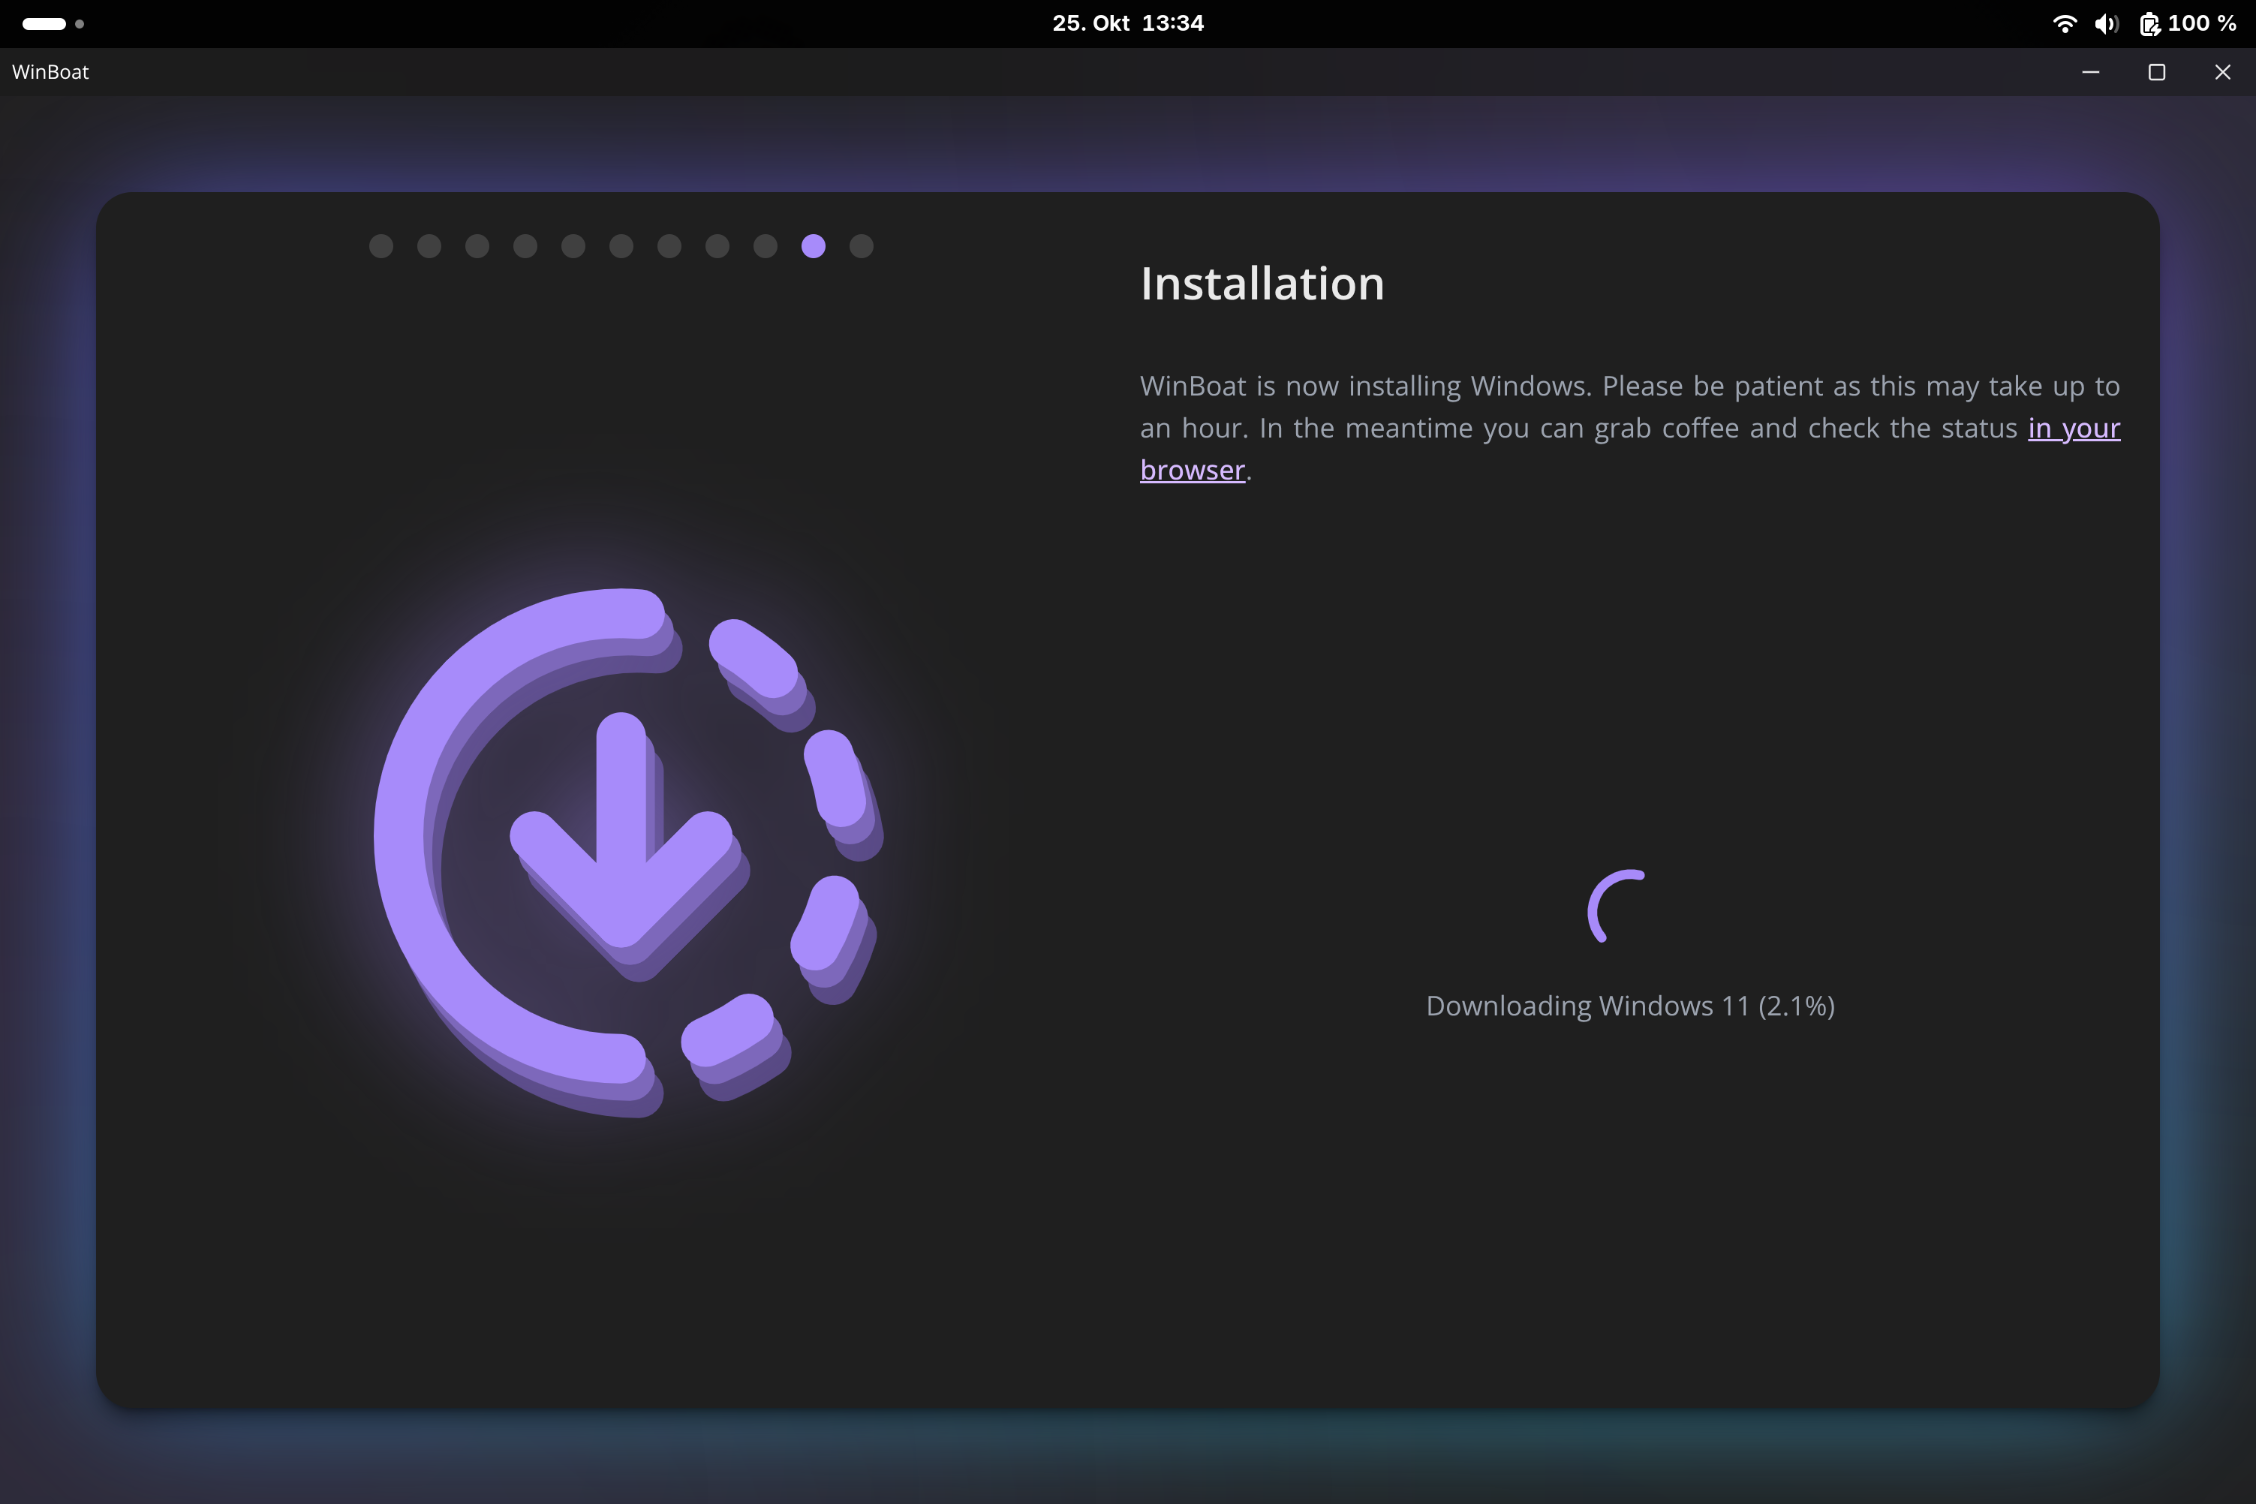Open the Wi-Fi status icon in top bar
This screenshot has width=2256, height=1504.
point(2063,23)
